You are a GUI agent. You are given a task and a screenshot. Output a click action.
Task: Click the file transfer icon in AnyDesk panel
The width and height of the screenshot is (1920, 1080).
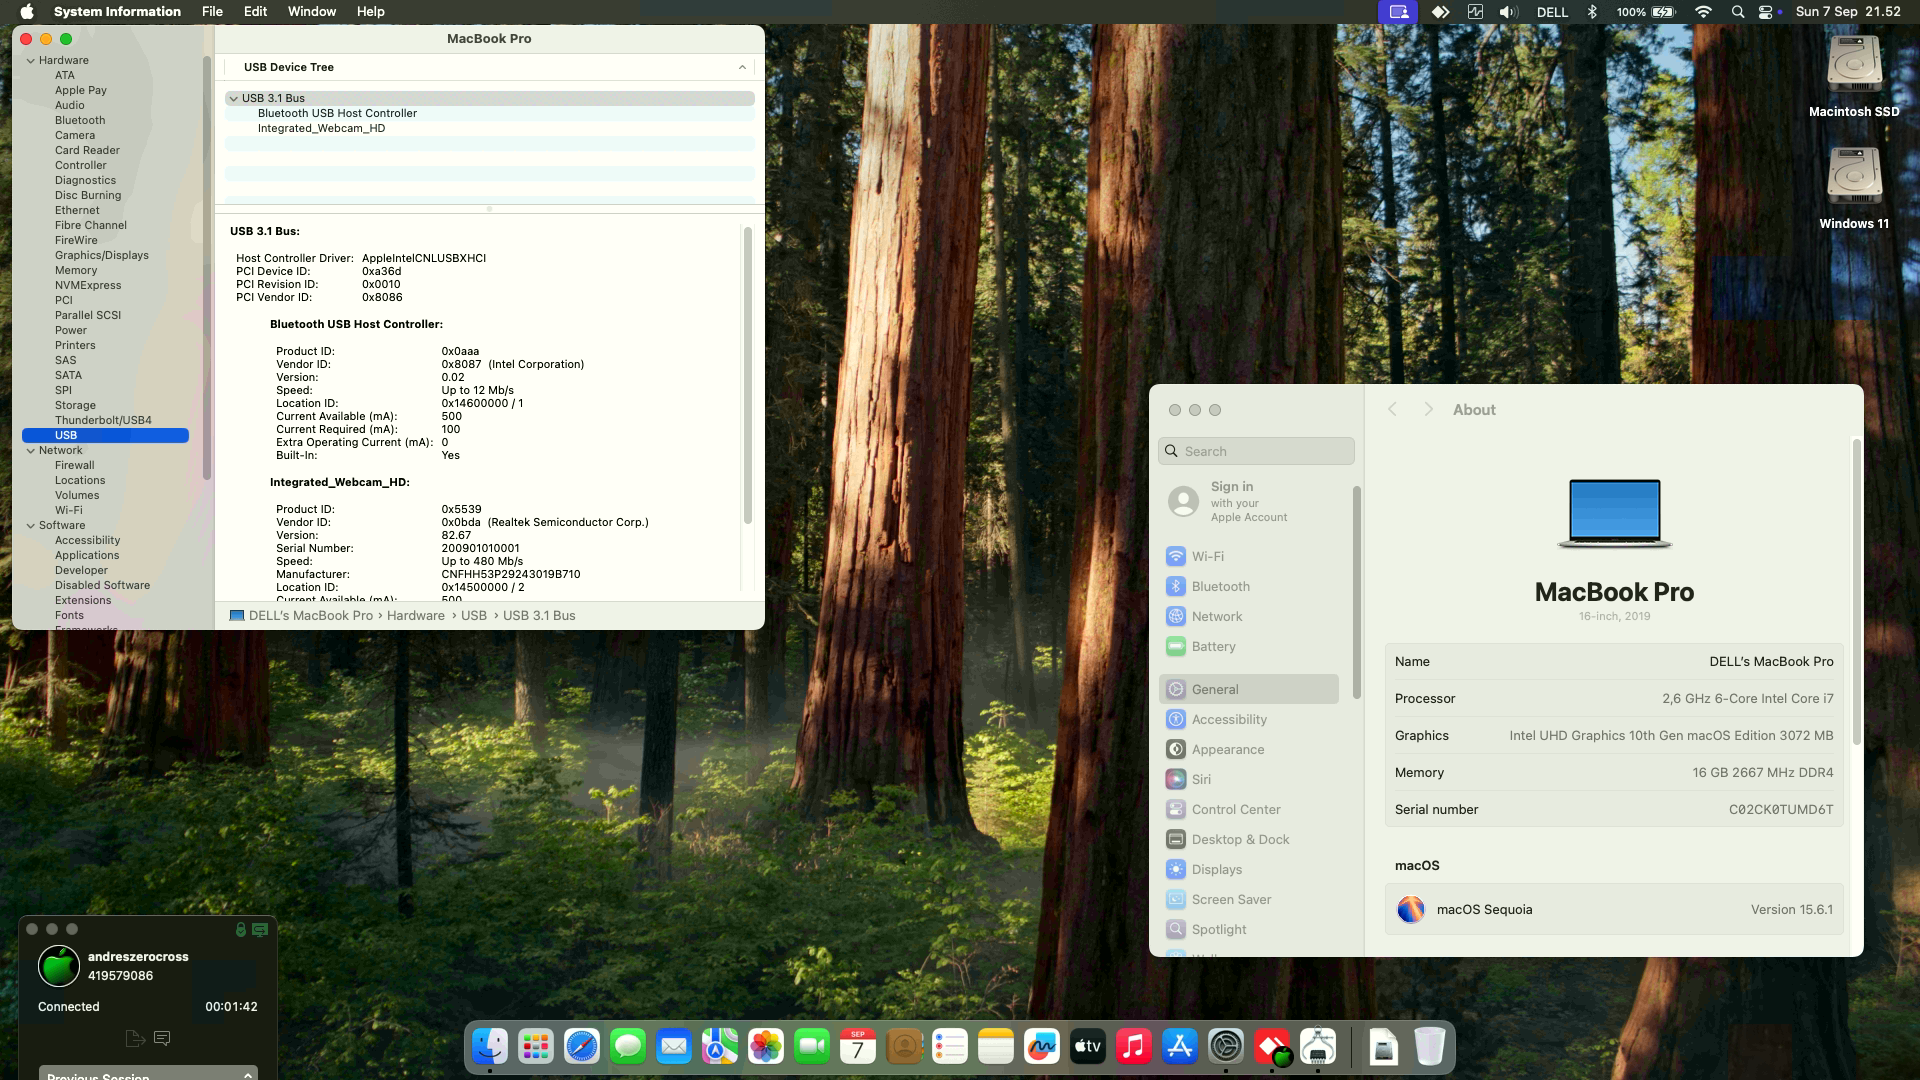(x=135, y=1039)
